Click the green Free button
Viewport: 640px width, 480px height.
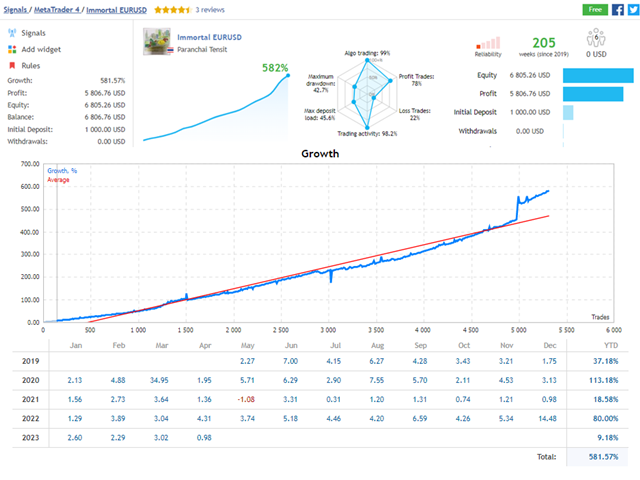coord(595,9)
